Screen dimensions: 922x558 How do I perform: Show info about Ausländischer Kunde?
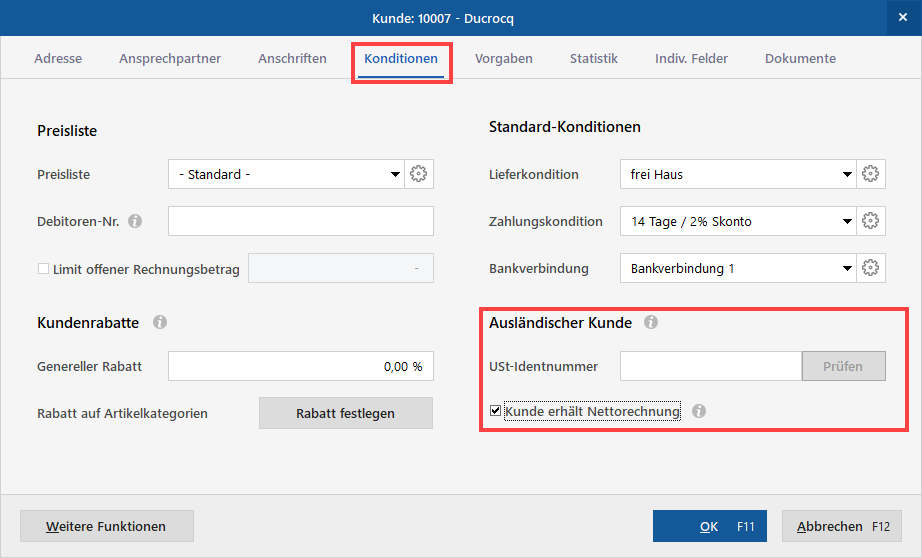[651, 323]
